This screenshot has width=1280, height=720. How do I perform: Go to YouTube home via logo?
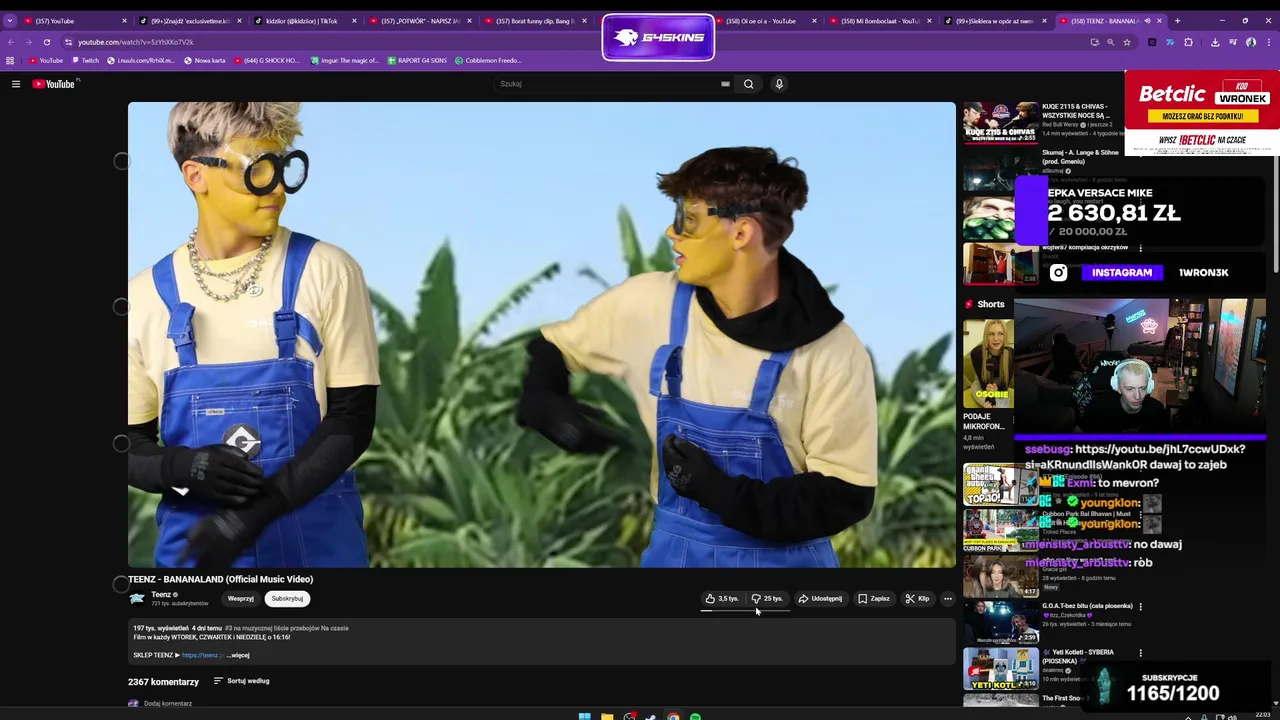tap(54, 84)
